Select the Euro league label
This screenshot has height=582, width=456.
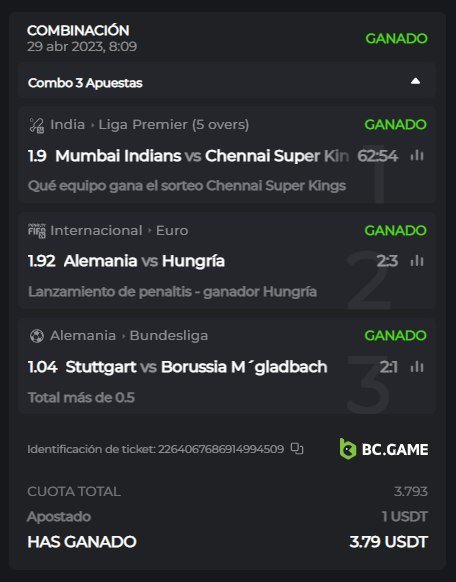[x=172, y=230]
